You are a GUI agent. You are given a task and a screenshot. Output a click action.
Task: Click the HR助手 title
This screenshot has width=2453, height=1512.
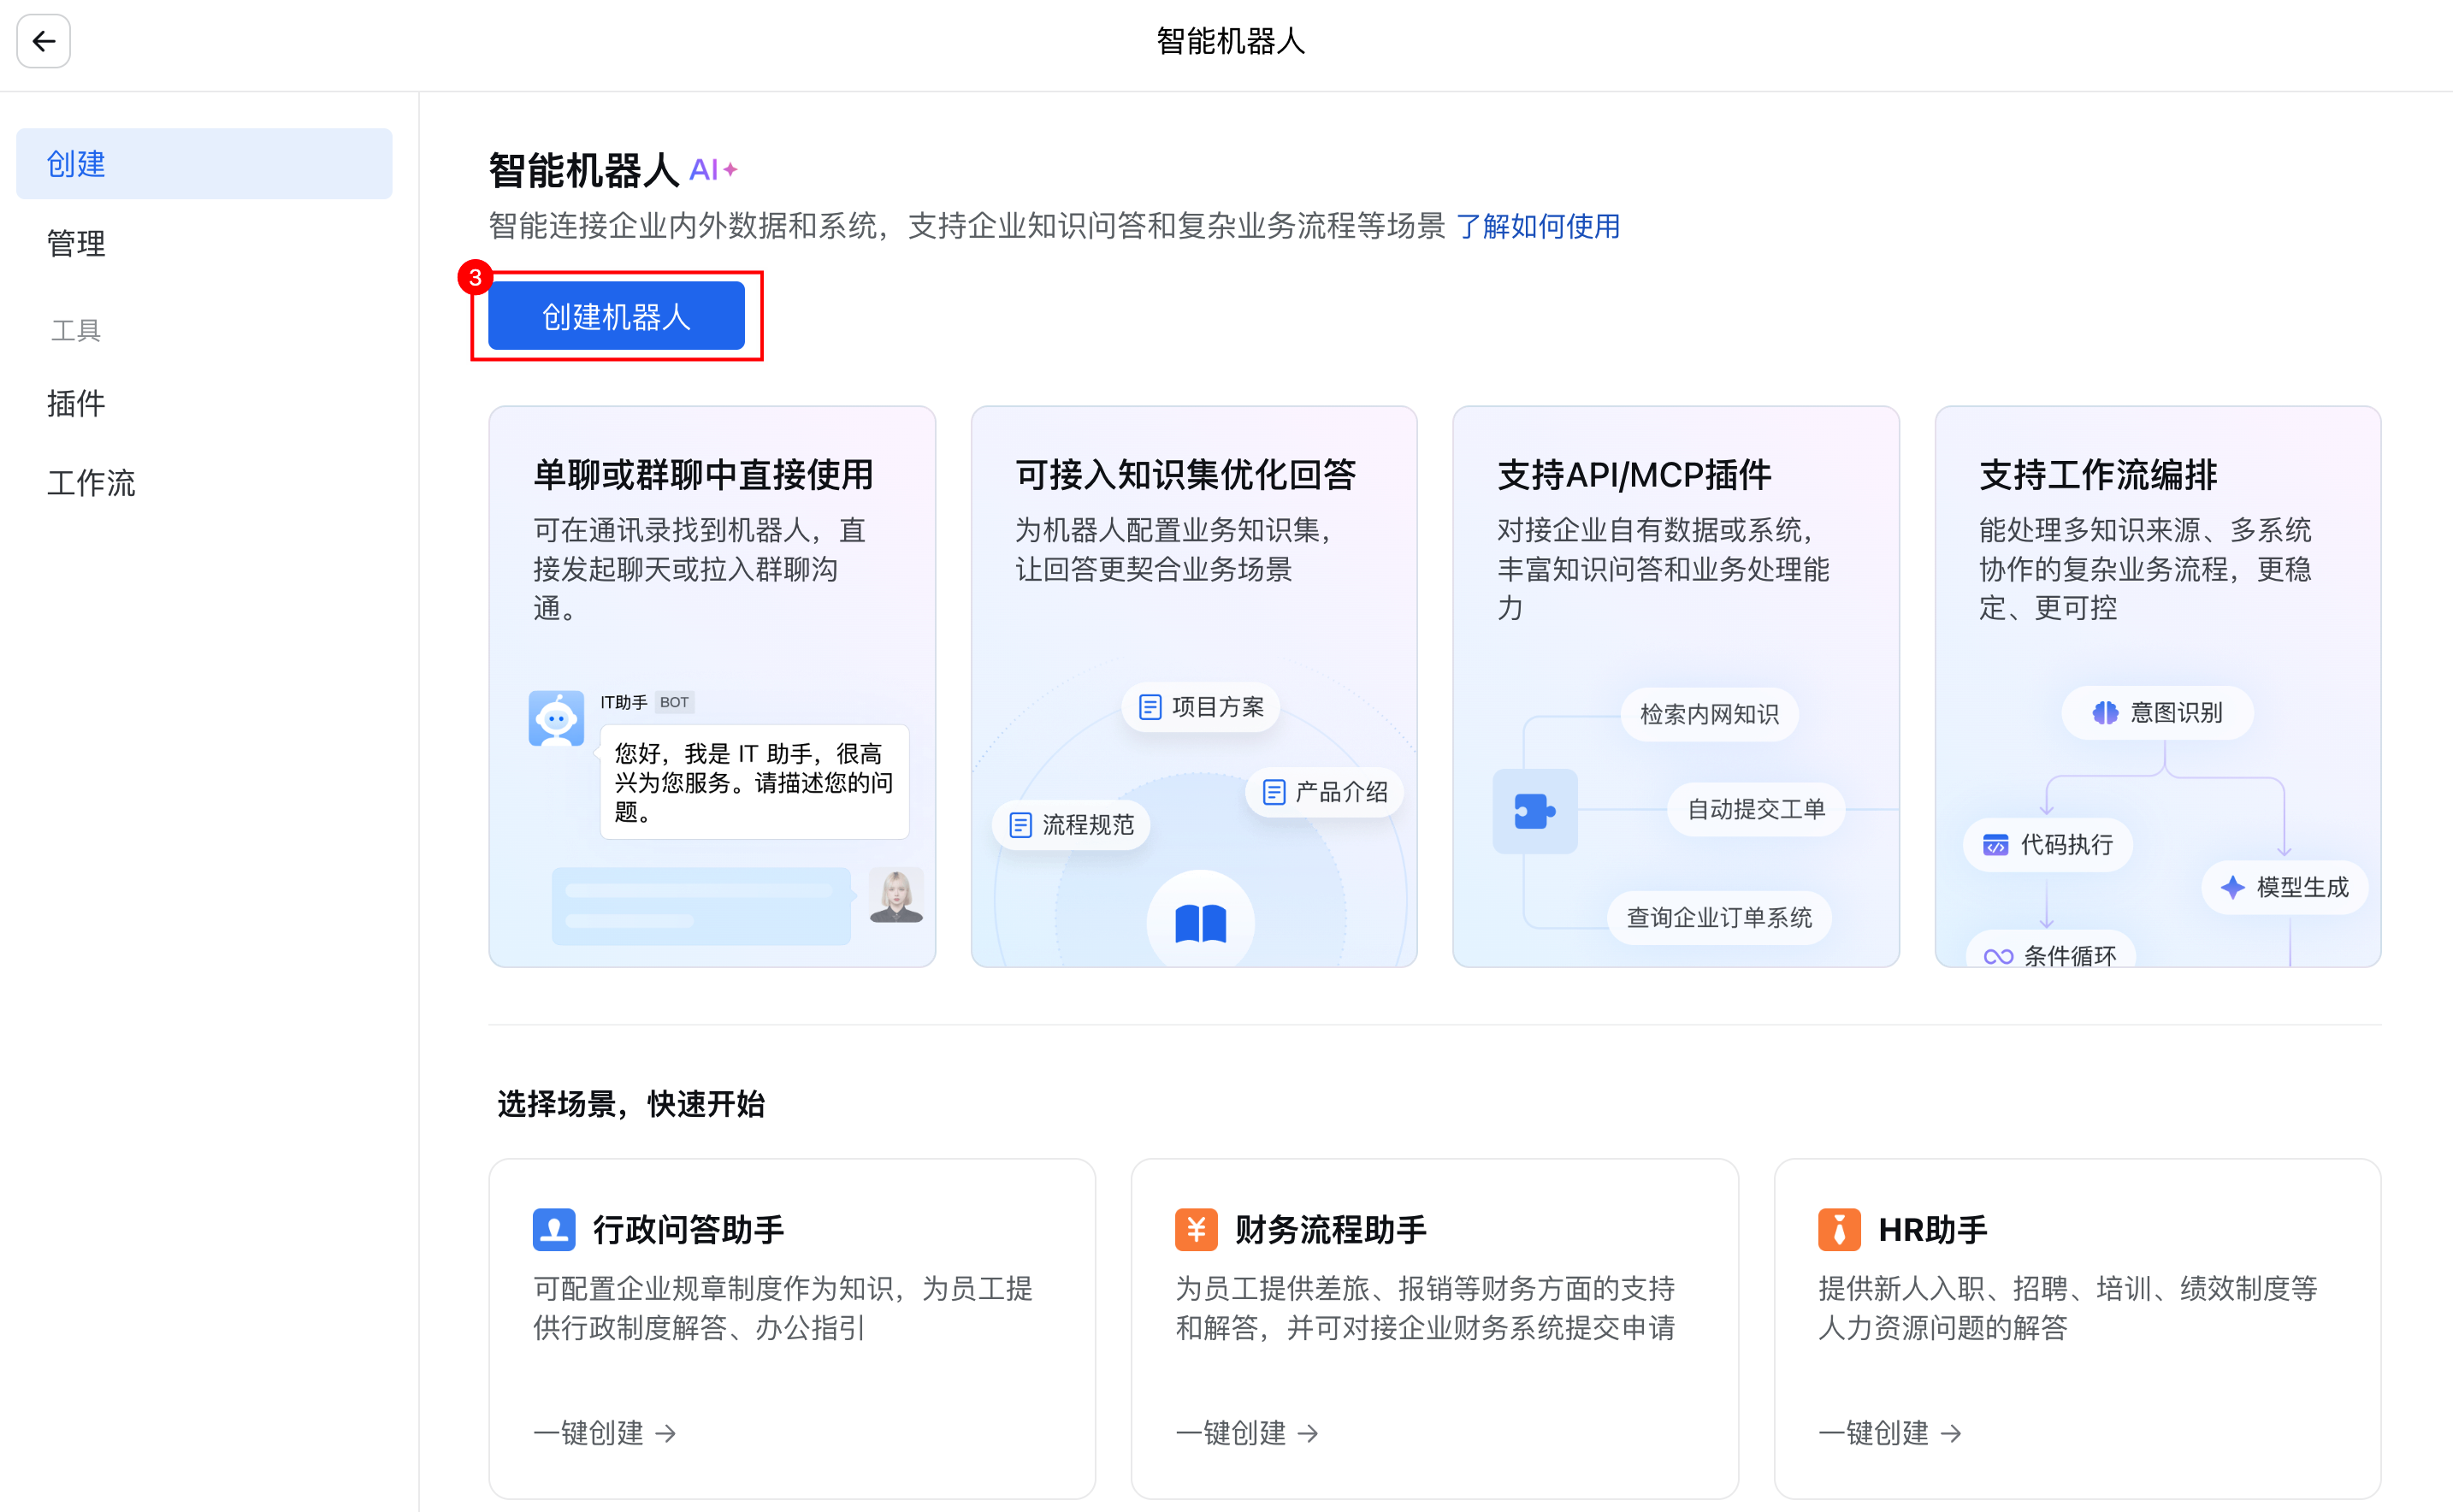point(1933,1230)
